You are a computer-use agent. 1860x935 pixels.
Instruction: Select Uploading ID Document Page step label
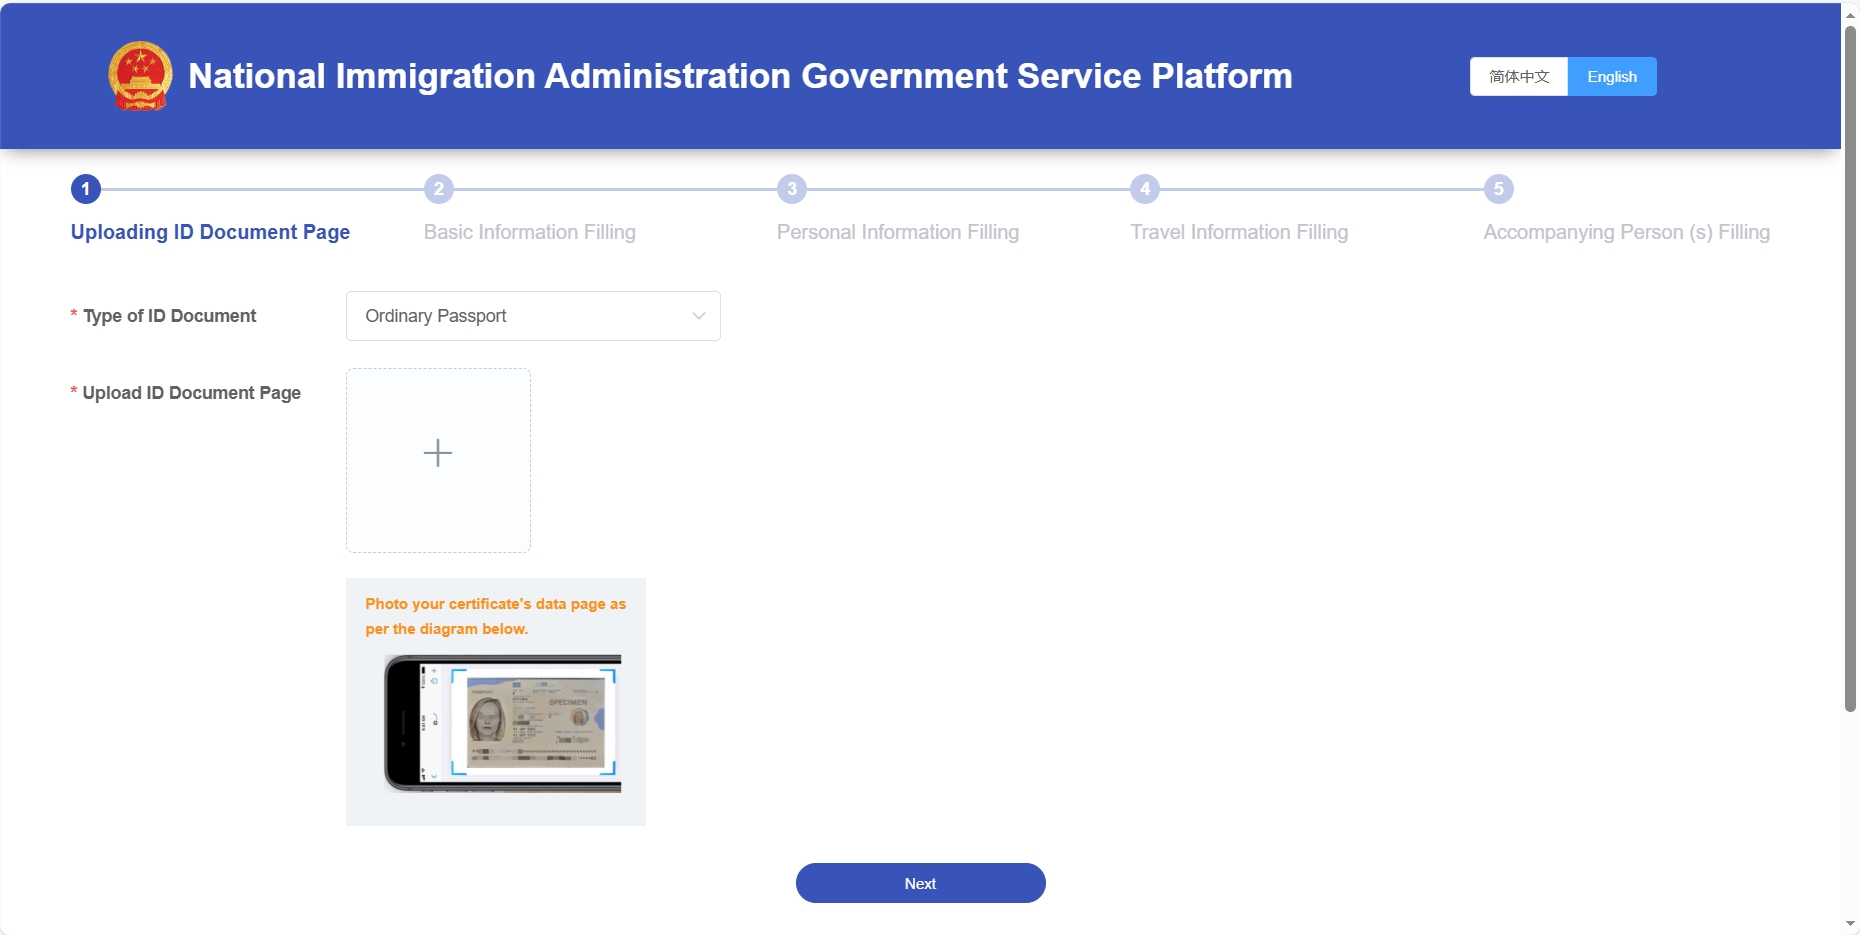click(210, 232)
